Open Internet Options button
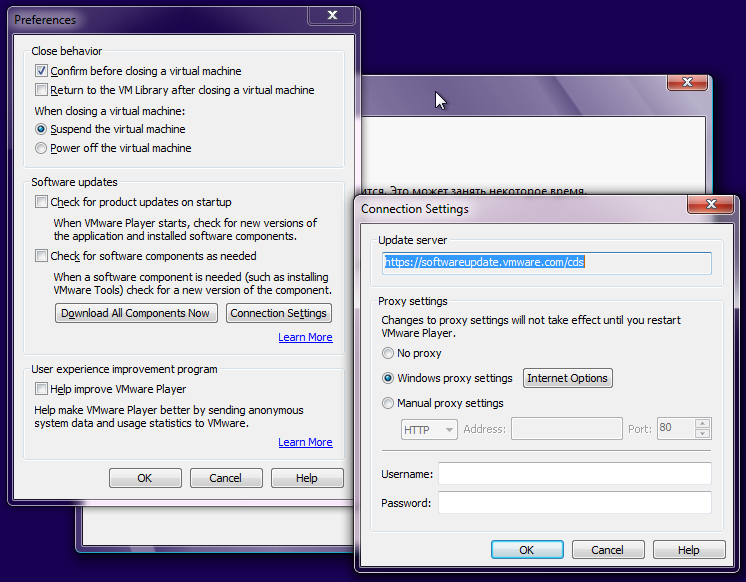Image resolution: width=746 pixels, height=582 pixels. [568, 378]
